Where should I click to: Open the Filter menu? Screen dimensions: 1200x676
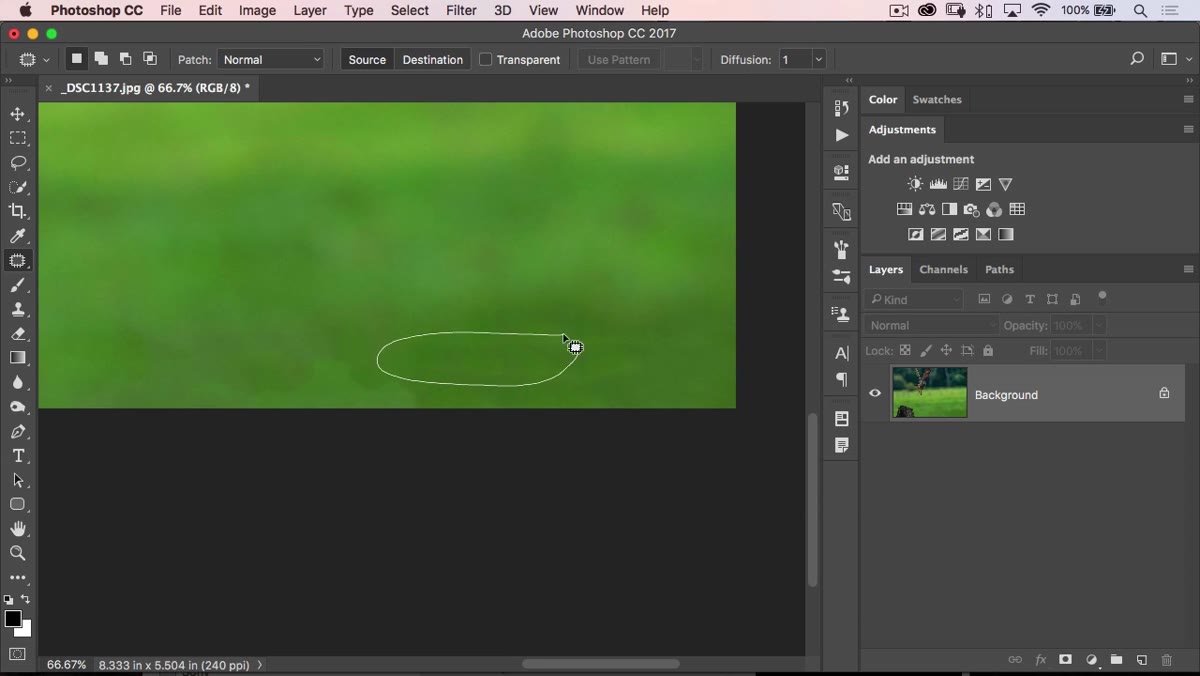tap(461, 10)
